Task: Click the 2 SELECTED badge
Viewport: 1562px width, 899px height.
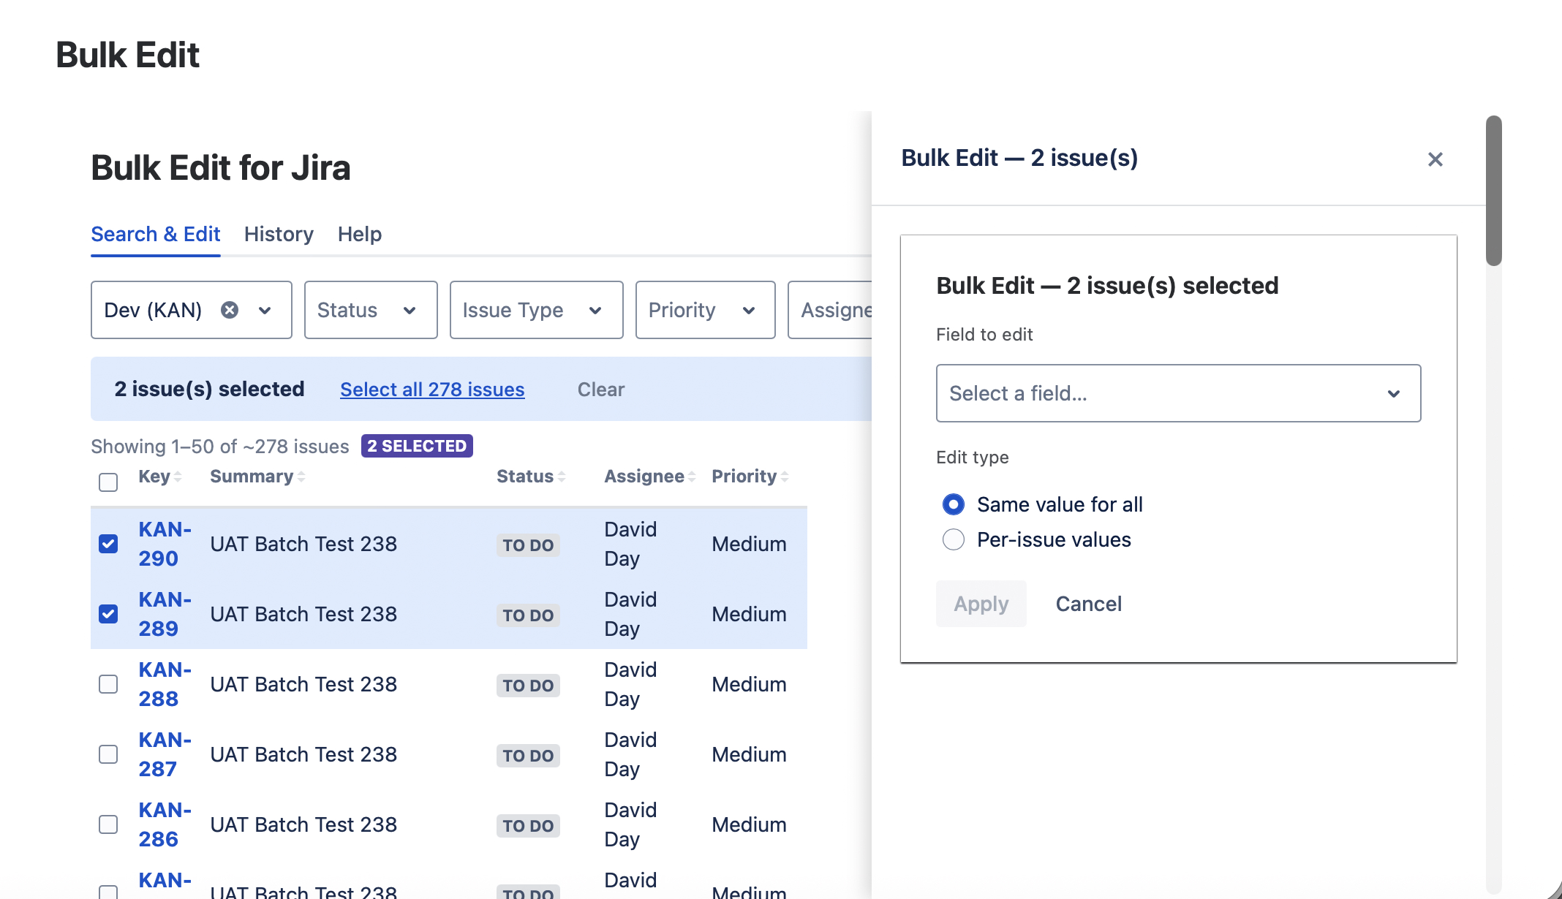Action: (417, 446)
